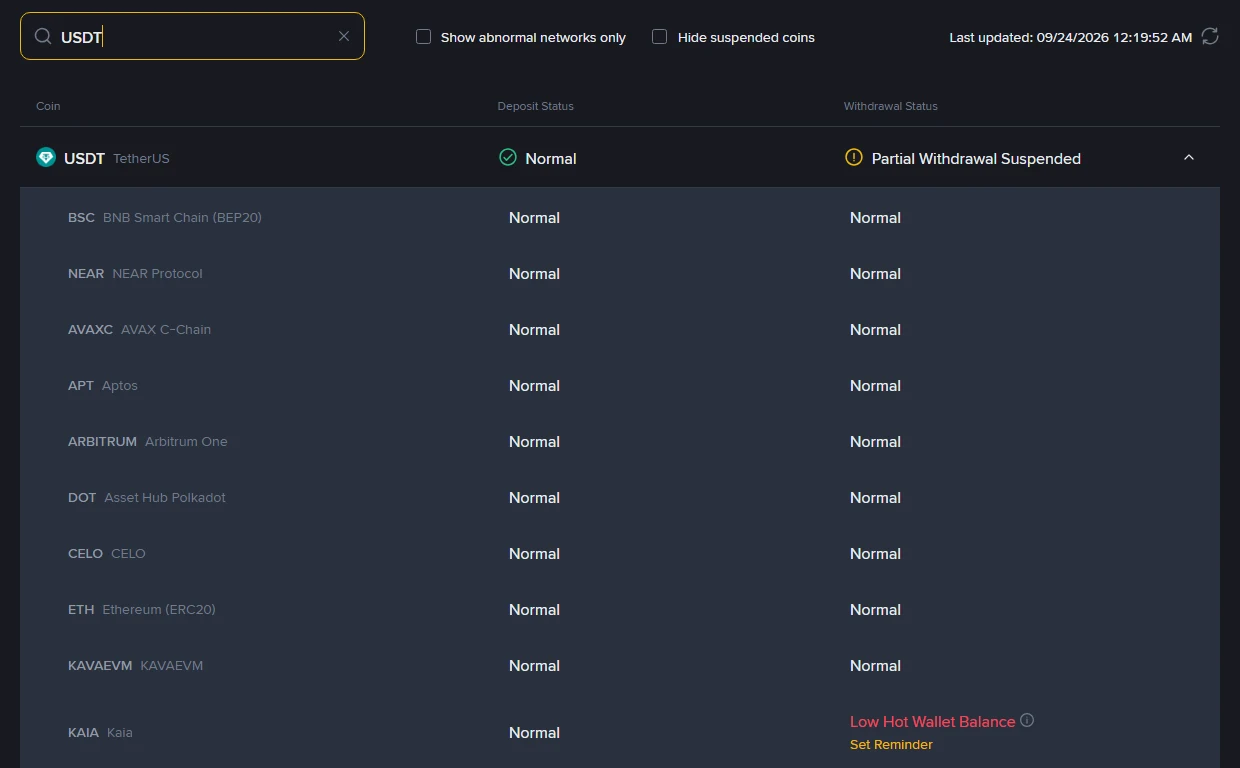Click the search magnifier icon
Screen dimensions: 1240x768
(43, 36)
